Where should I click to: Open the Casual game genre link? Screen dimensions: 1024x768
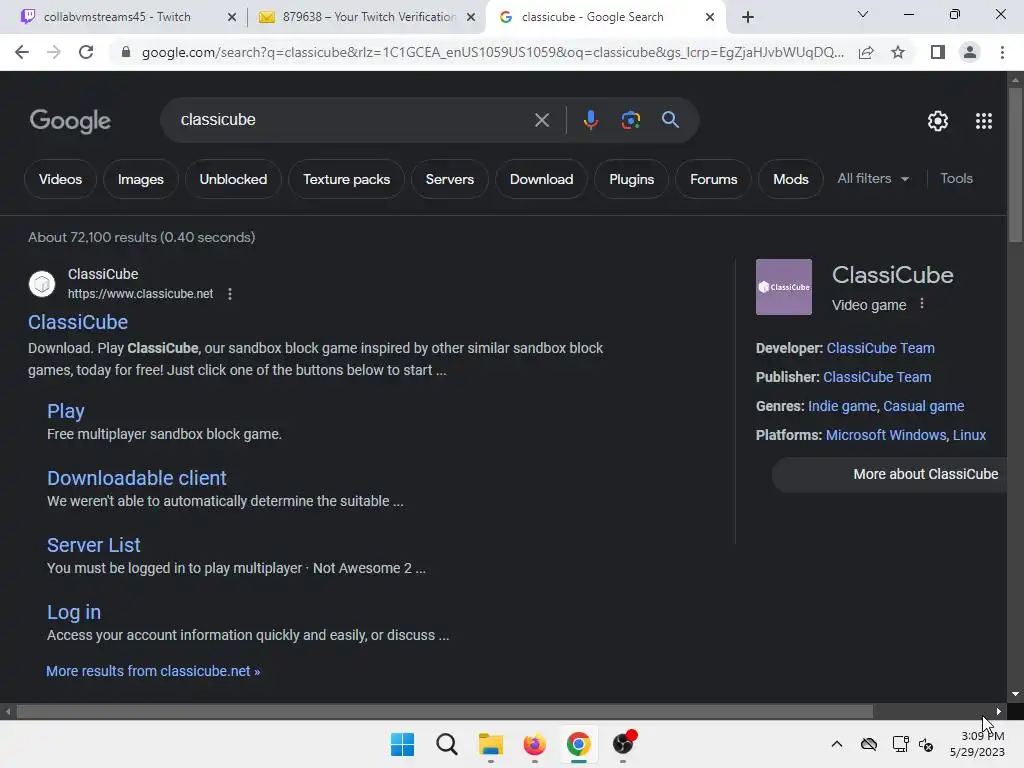(x=923, y=406)
